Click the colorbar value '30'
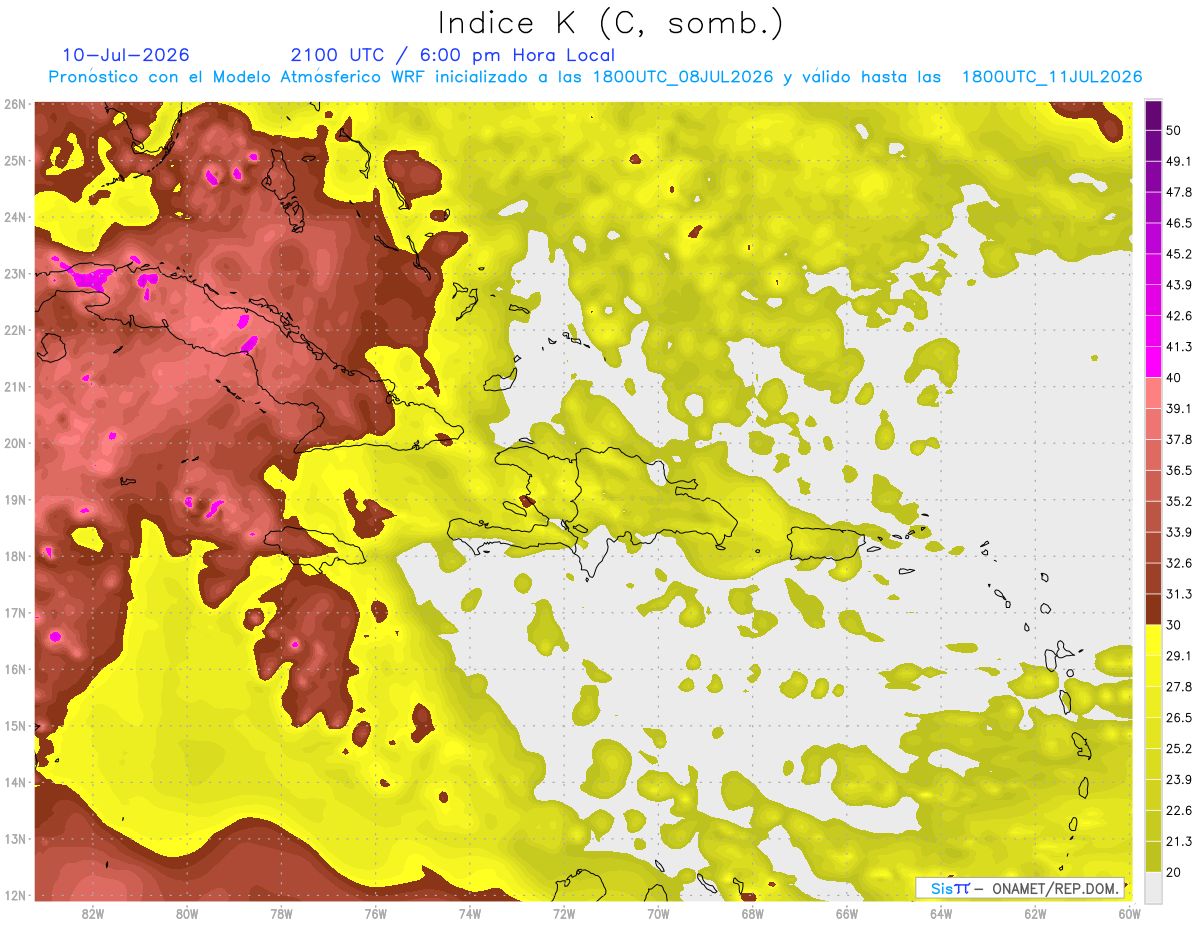Viewport: 1200px width, 927px height. [x=1174, y=625]
